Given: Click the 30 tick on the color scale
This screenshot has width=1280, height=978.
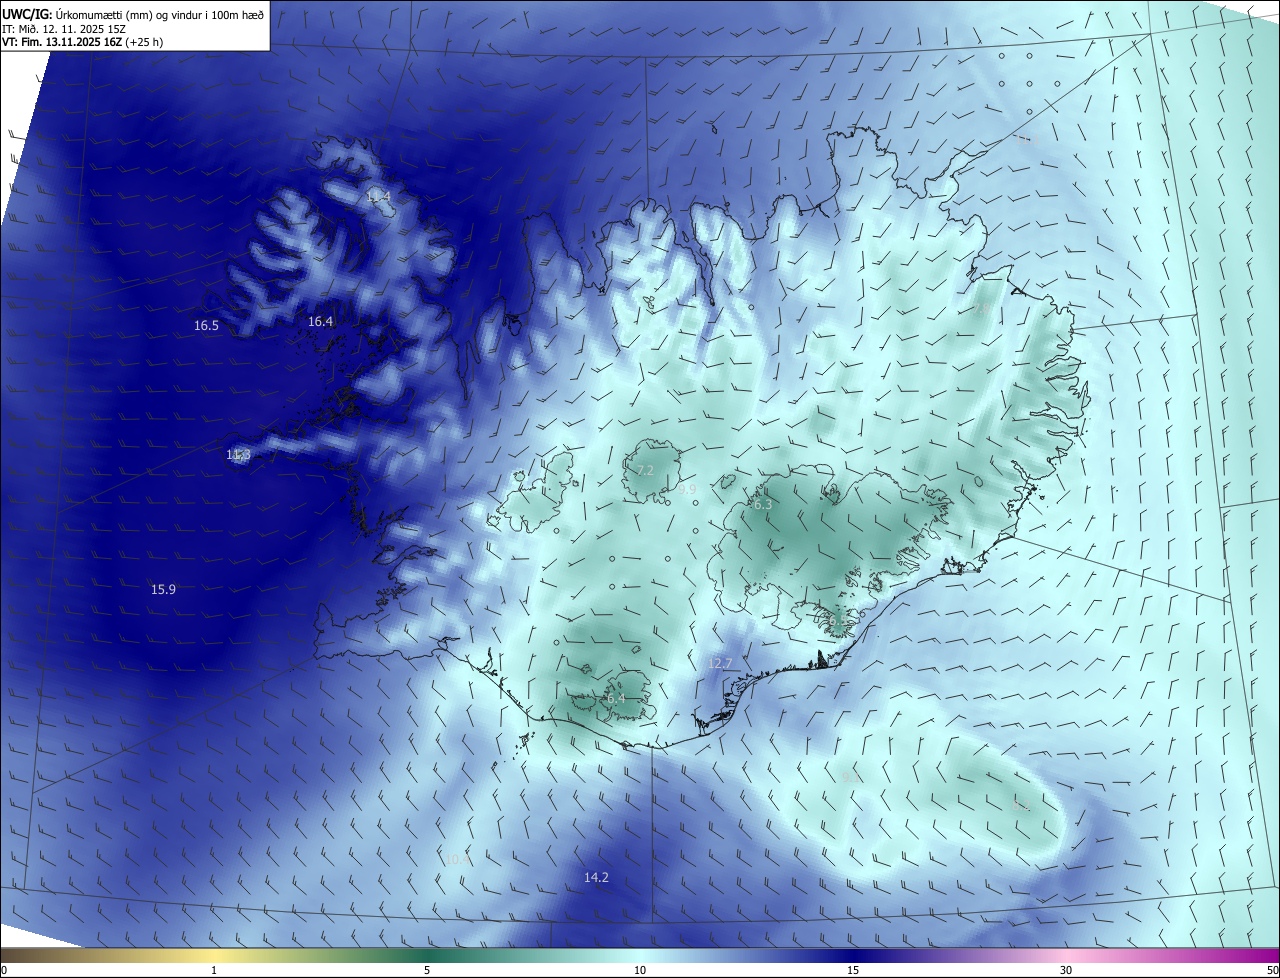Looking at the screenshot, I should [1066, 970].
